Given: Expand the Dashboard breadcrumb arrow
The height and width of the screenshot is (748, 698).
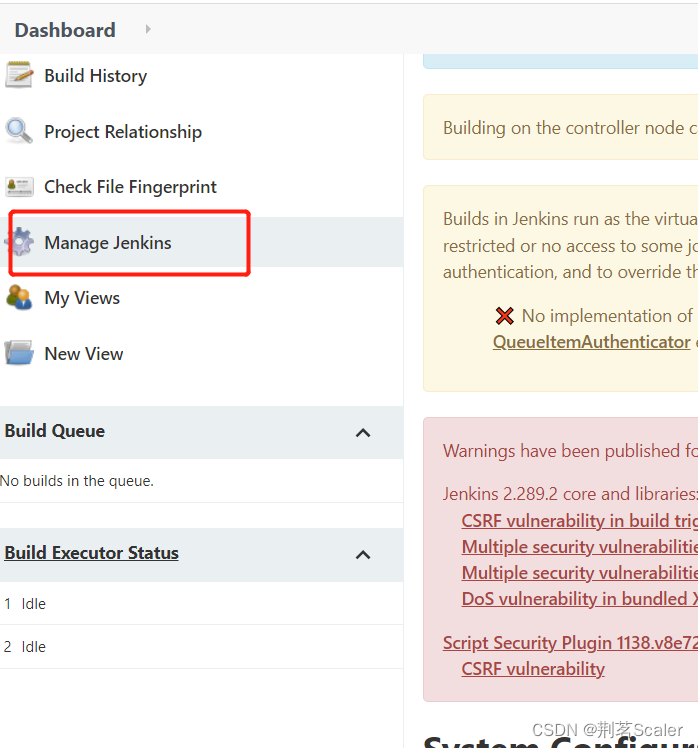Looking at the screenshot, I should pos(148,30).
